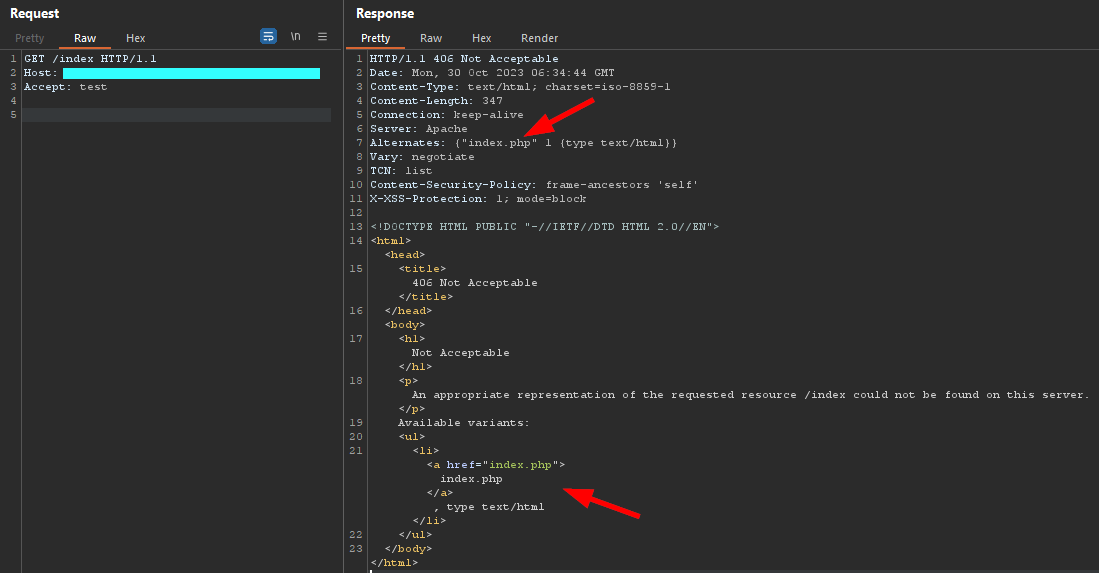Click the <head> opening tag
Viewport: 1099px width, 573px height.
(404, 255)
